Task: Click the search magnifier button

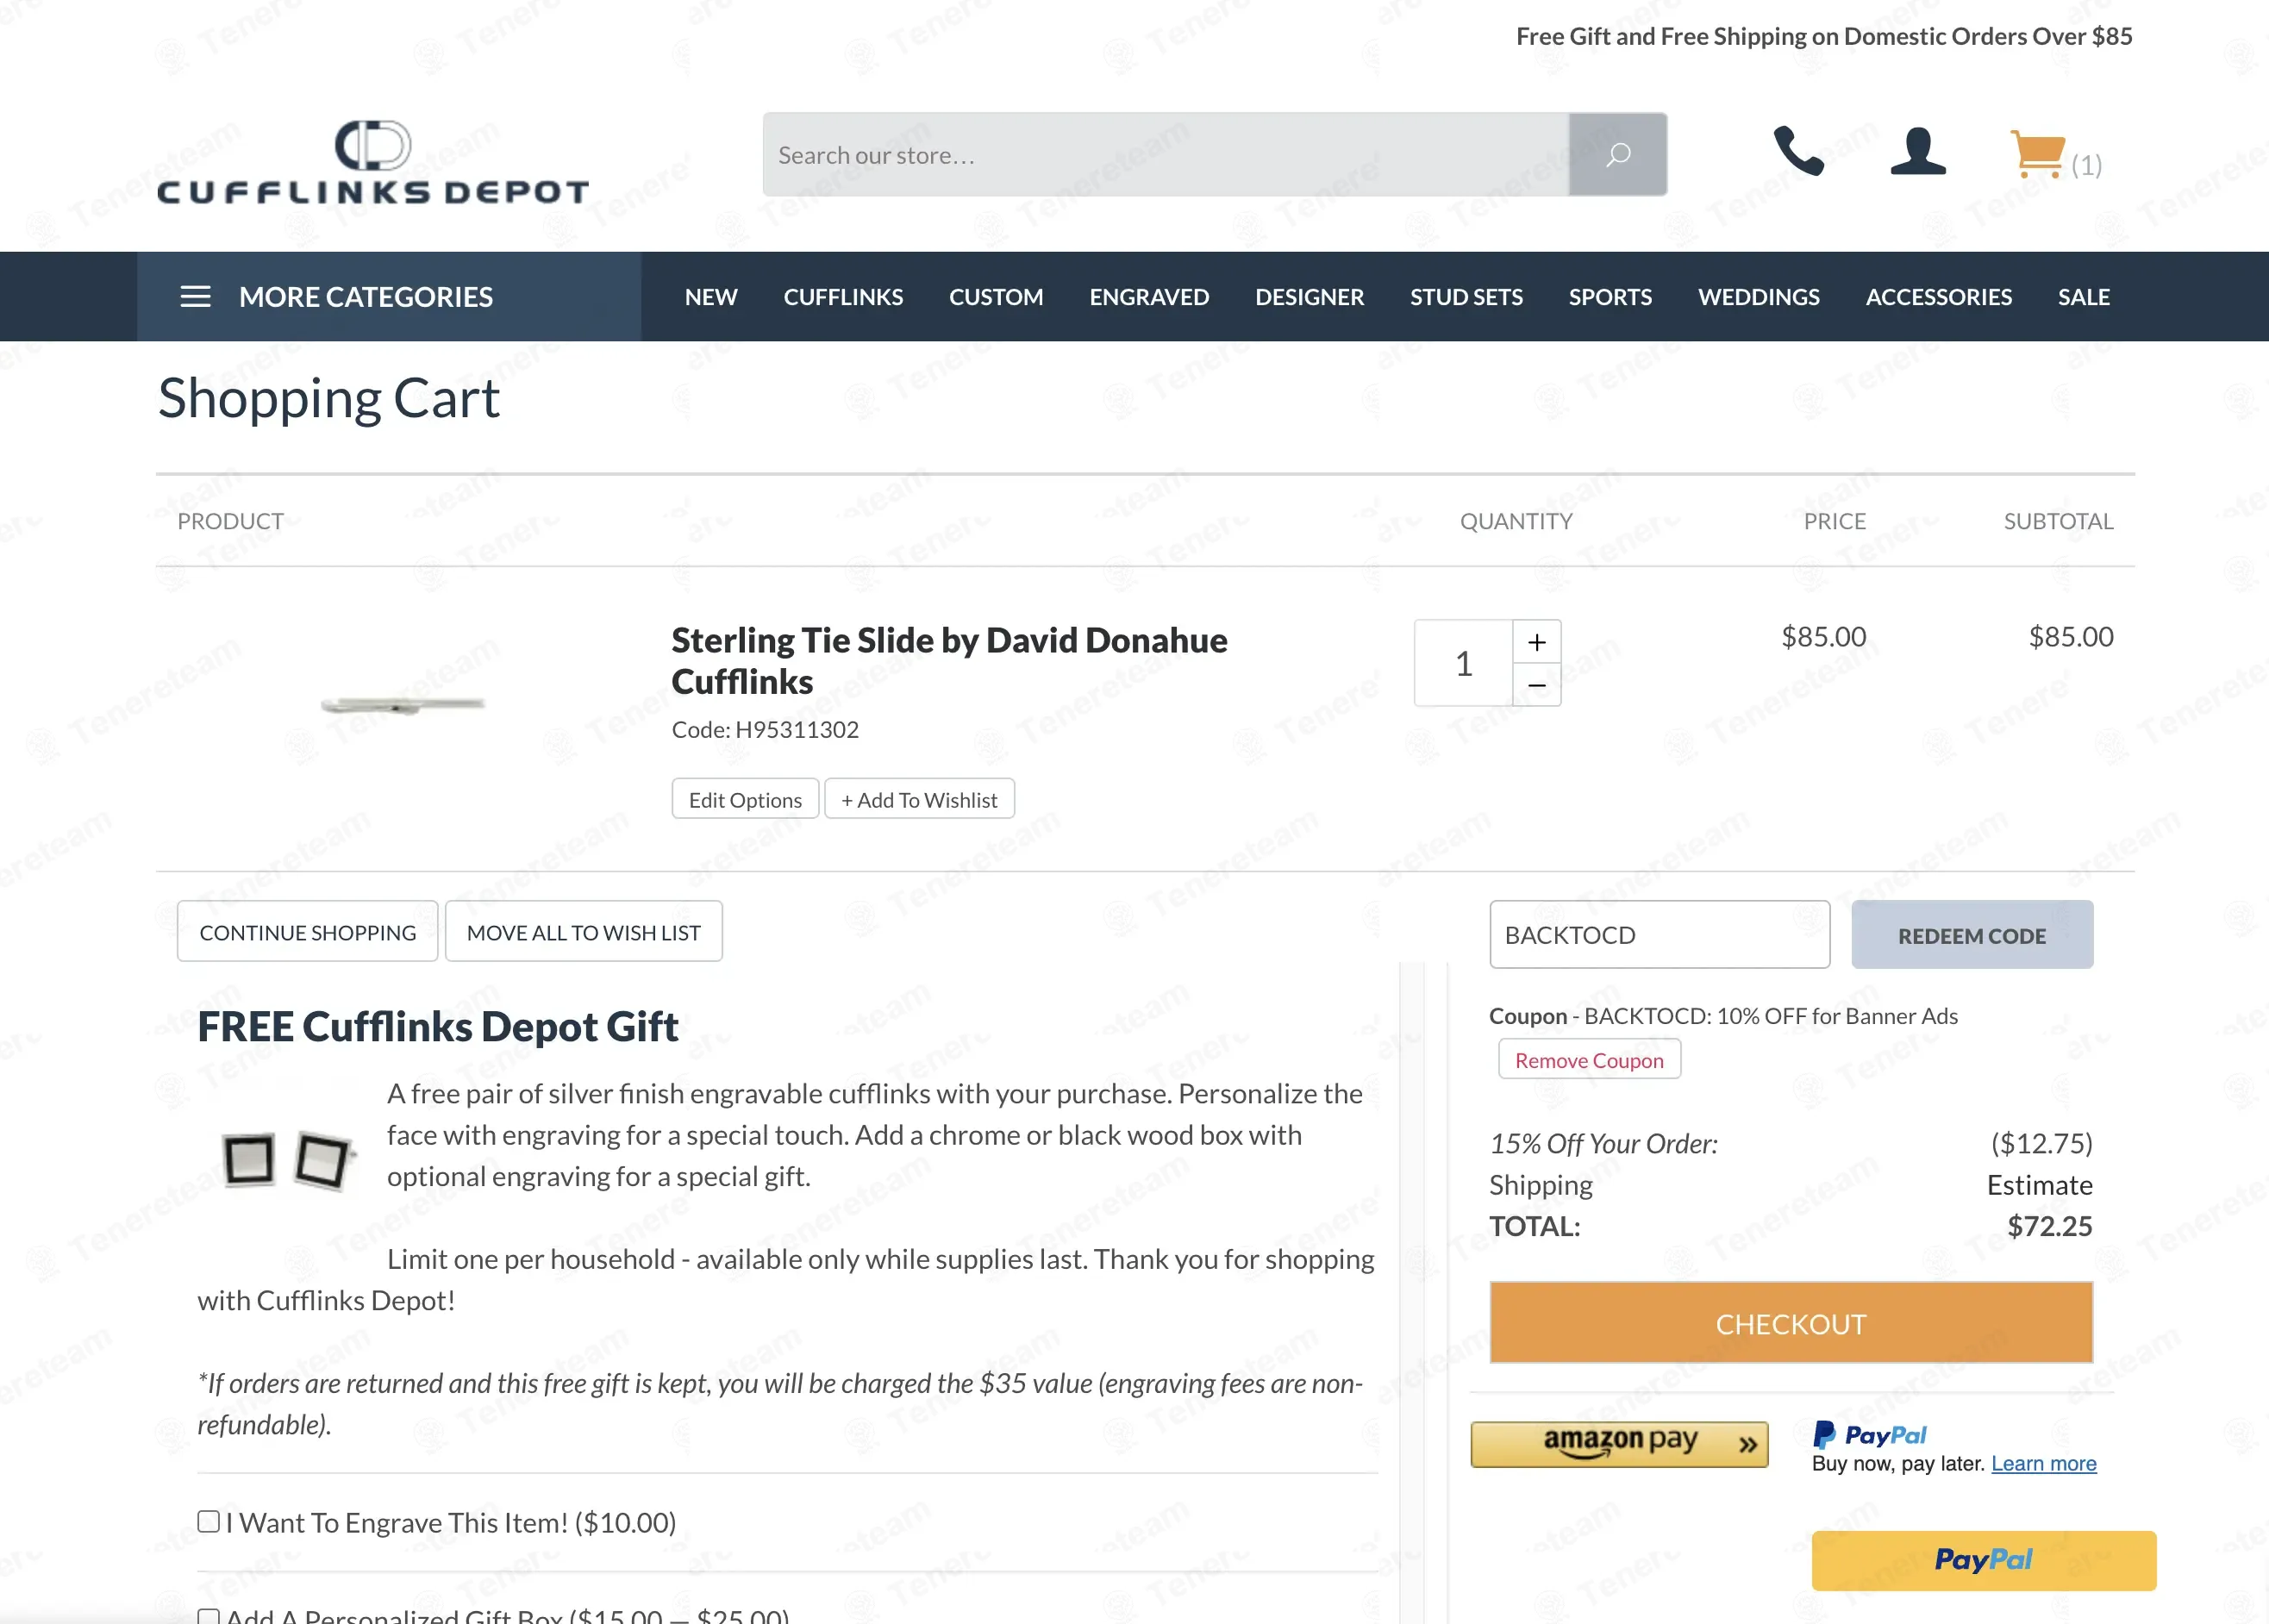Action: (1617, 154)
